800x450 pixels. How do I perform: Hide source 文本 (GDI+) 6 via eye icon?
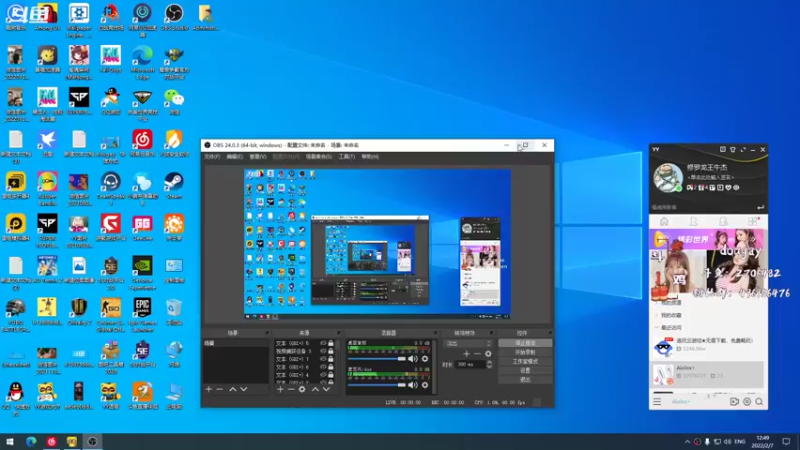[322, 367]
